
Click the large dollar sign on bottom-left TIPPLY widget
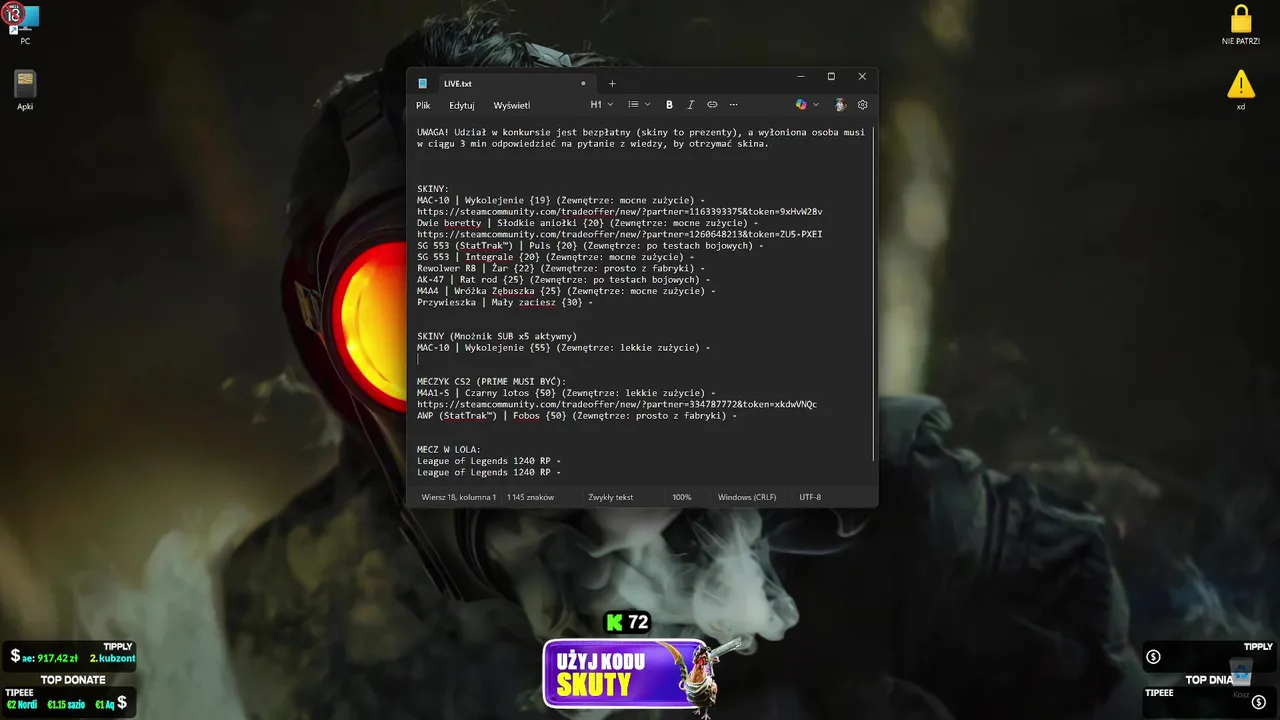coord(16,656)
